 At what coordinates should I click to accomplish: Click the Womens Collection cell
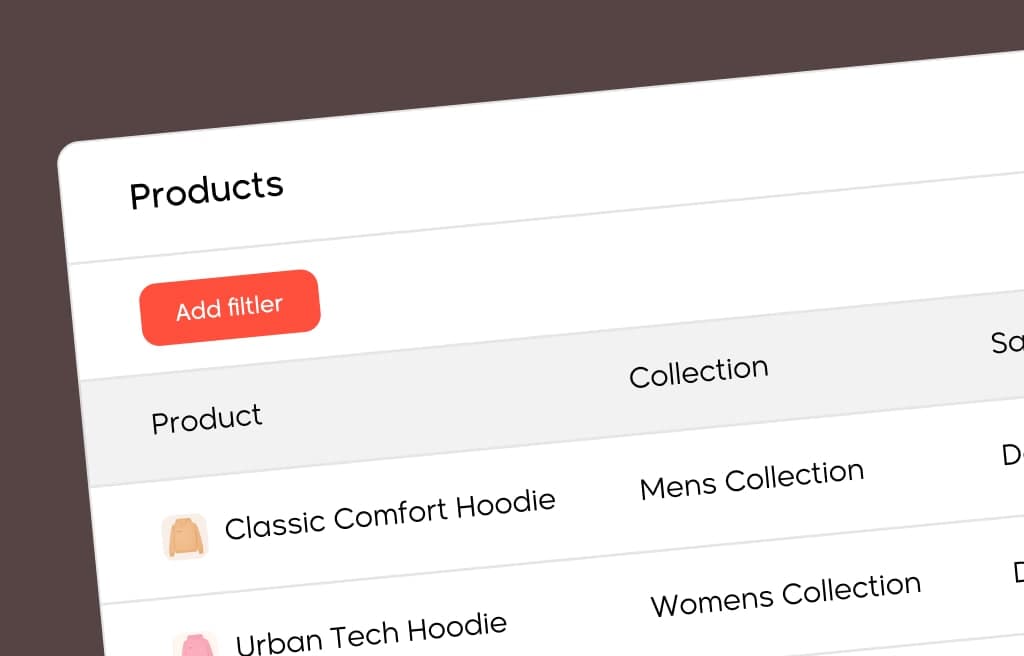(786, 595)
